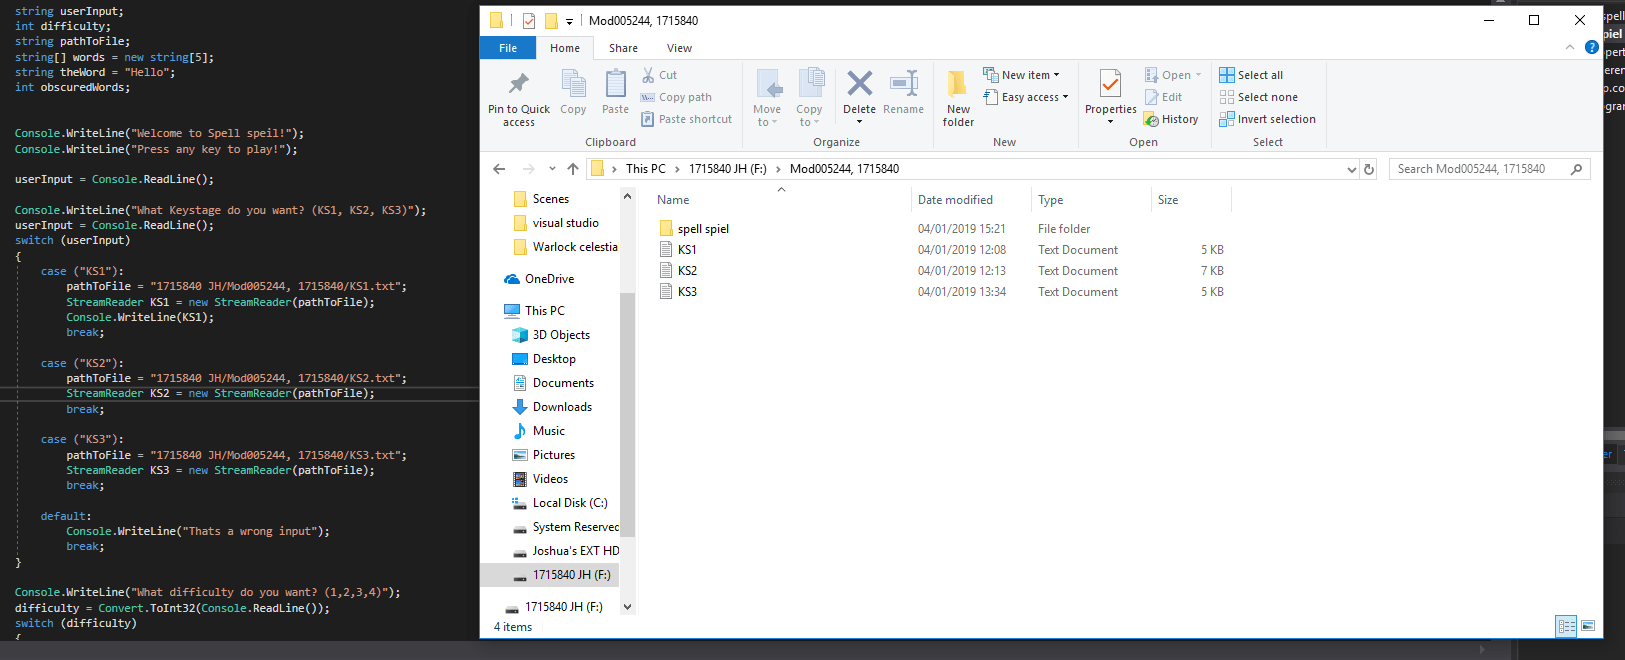Click navigation pane scroll down arrow
This screenshot has width=1625, height=660.
(x=627, y=606)
